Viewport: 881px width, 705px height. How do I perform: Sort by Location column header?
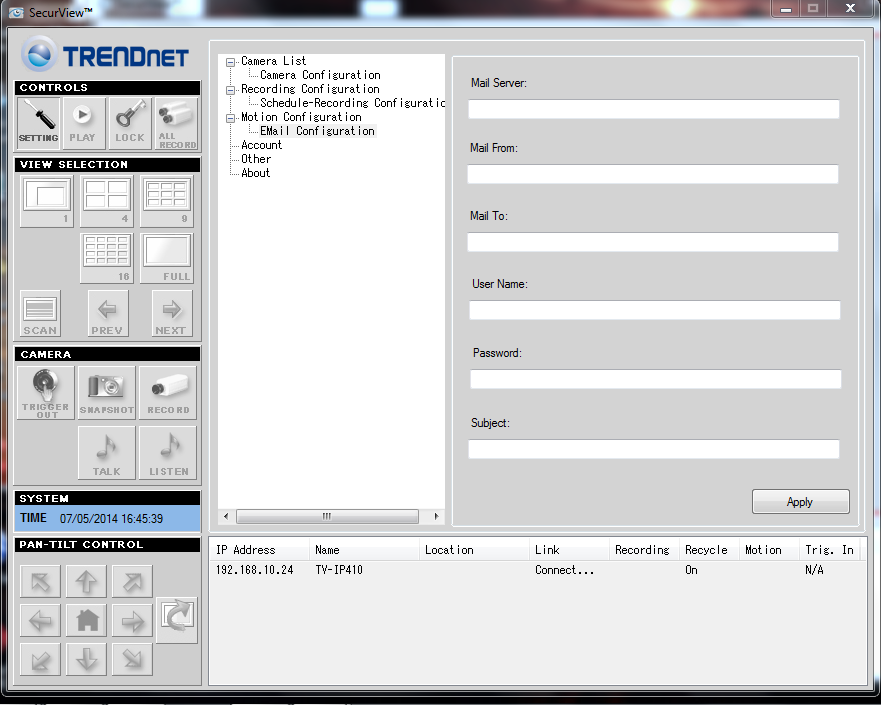474,550
